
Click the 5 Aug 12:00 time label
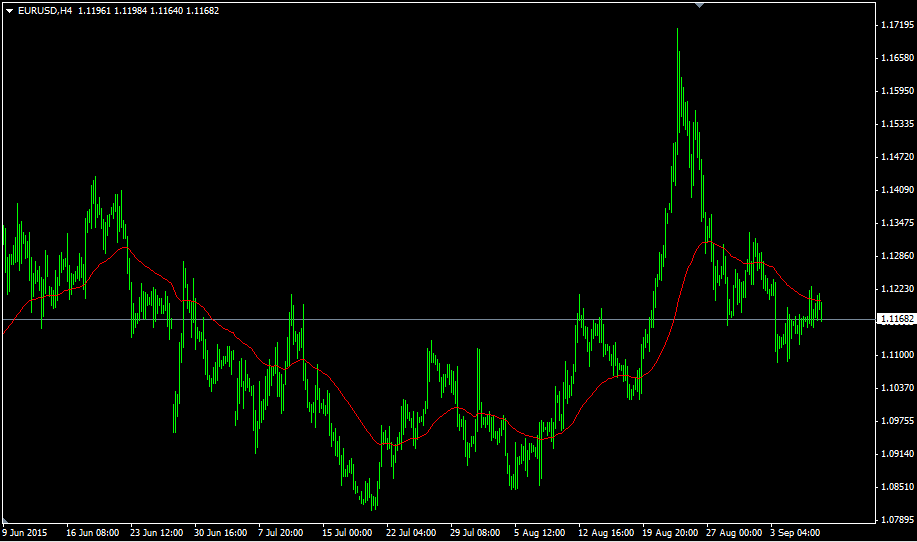[x=539, y=533]
